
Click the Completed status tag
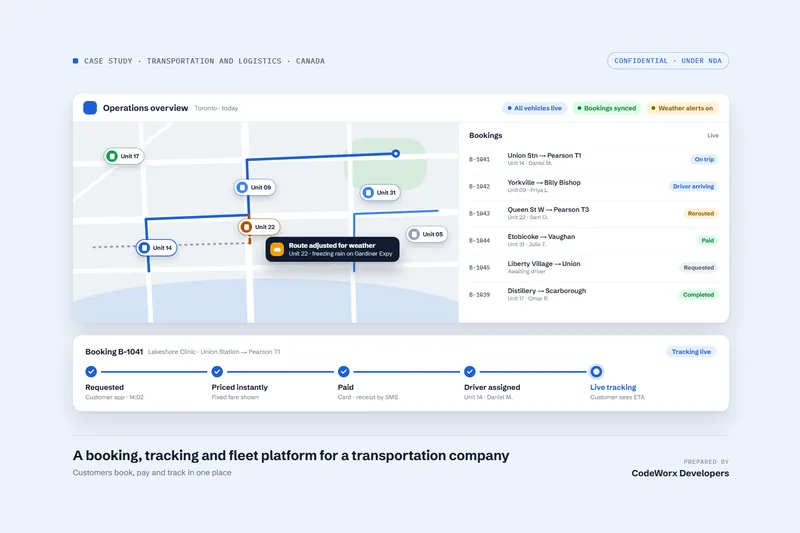pos(698,295)
